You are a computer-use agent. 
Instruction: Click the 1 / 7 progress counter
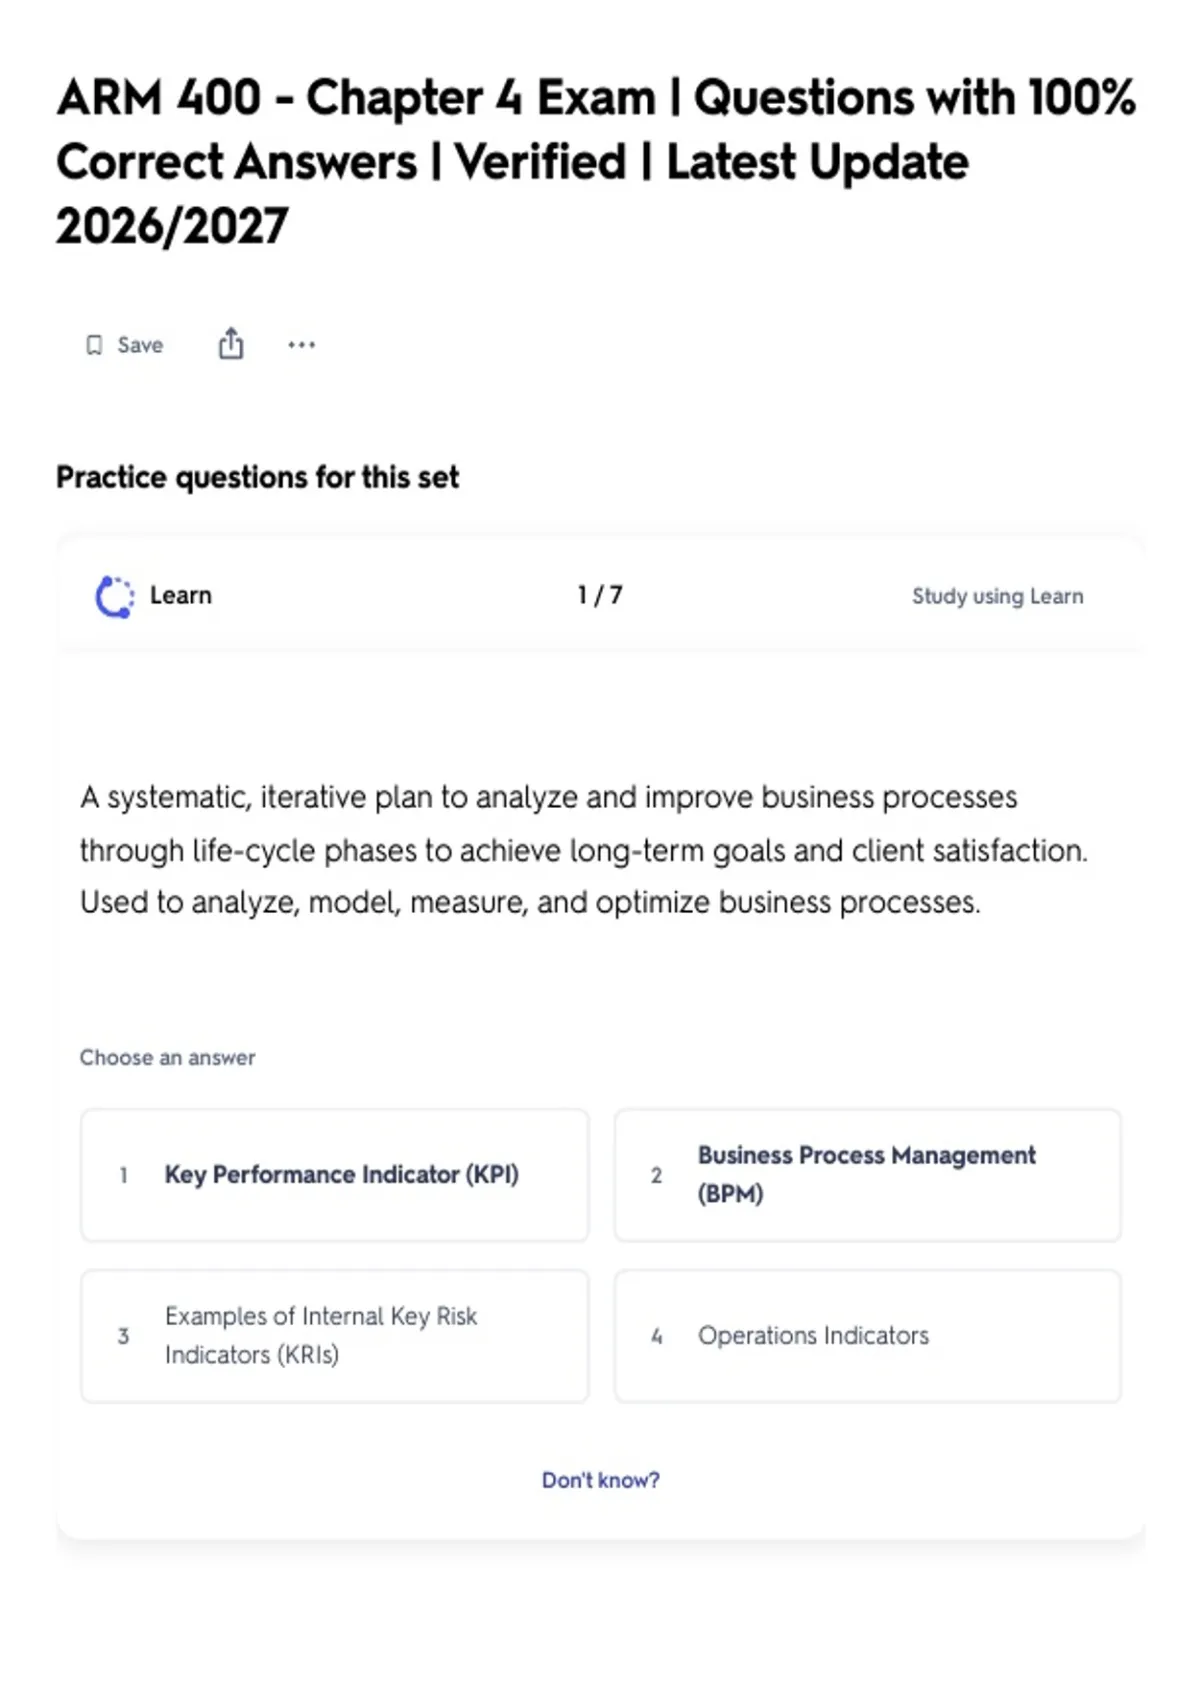point(600,595)
